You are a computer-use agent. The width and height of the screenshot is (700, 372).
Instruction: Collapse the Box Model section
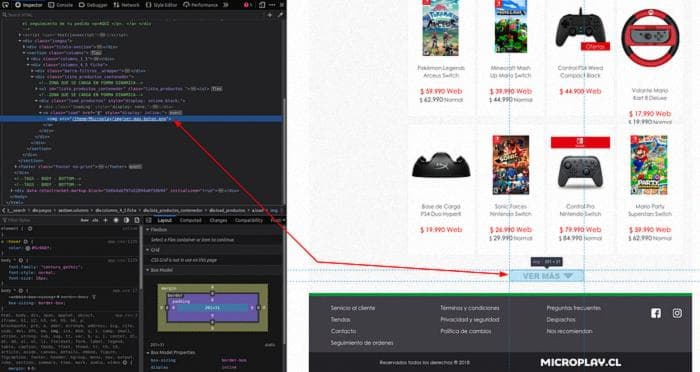[148, 270]
